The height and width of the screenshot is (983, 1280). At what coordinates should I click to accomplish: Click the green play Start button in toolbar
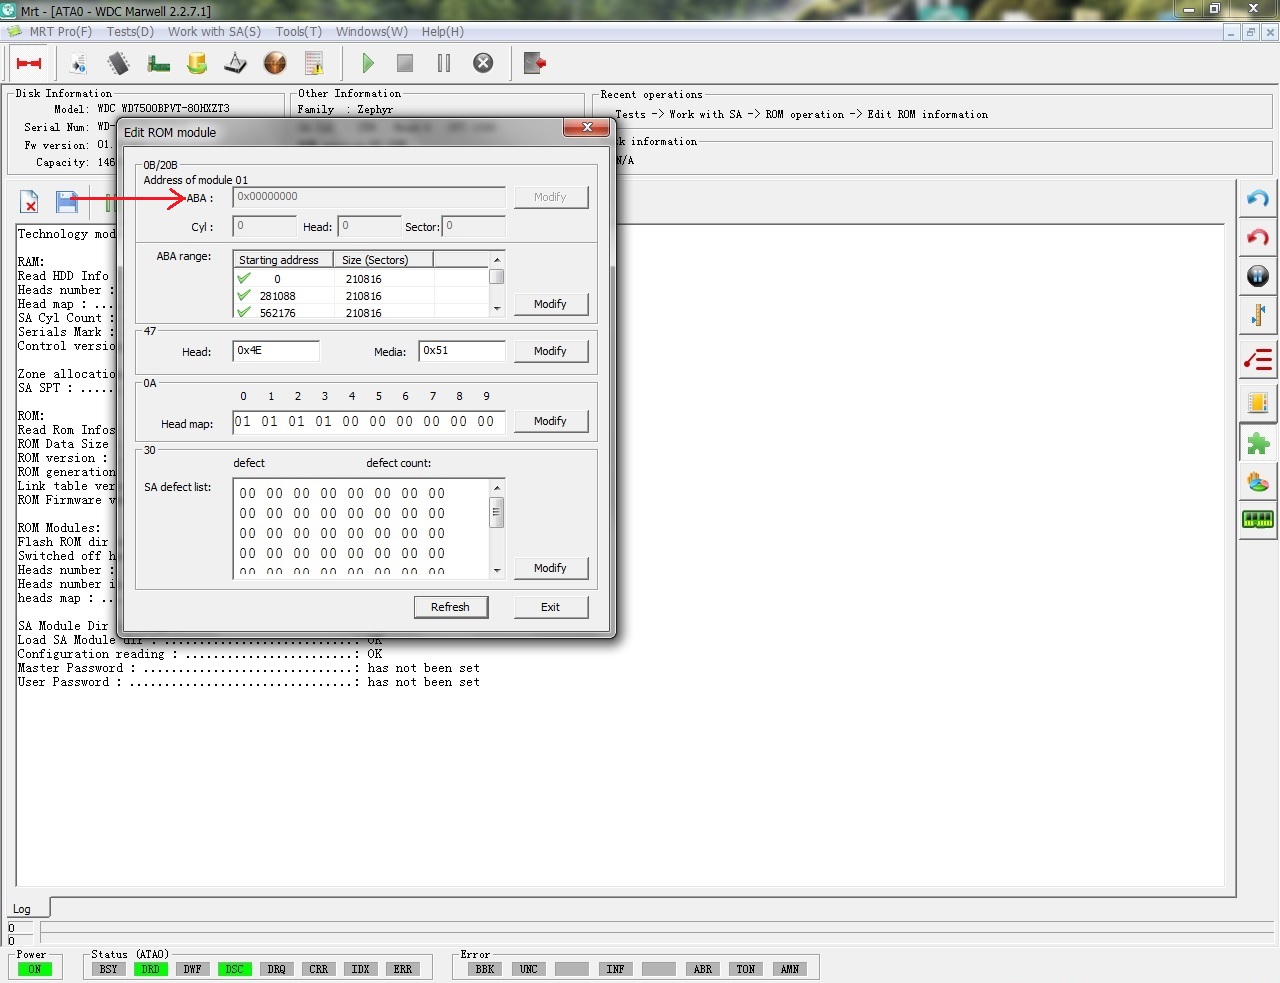click(368, 63)
